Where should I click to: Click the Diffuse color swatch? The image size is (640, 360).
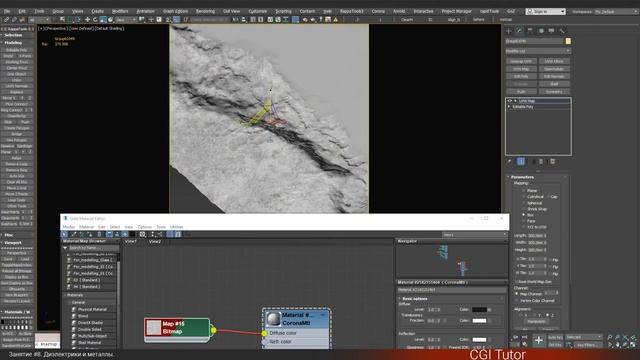479,310
